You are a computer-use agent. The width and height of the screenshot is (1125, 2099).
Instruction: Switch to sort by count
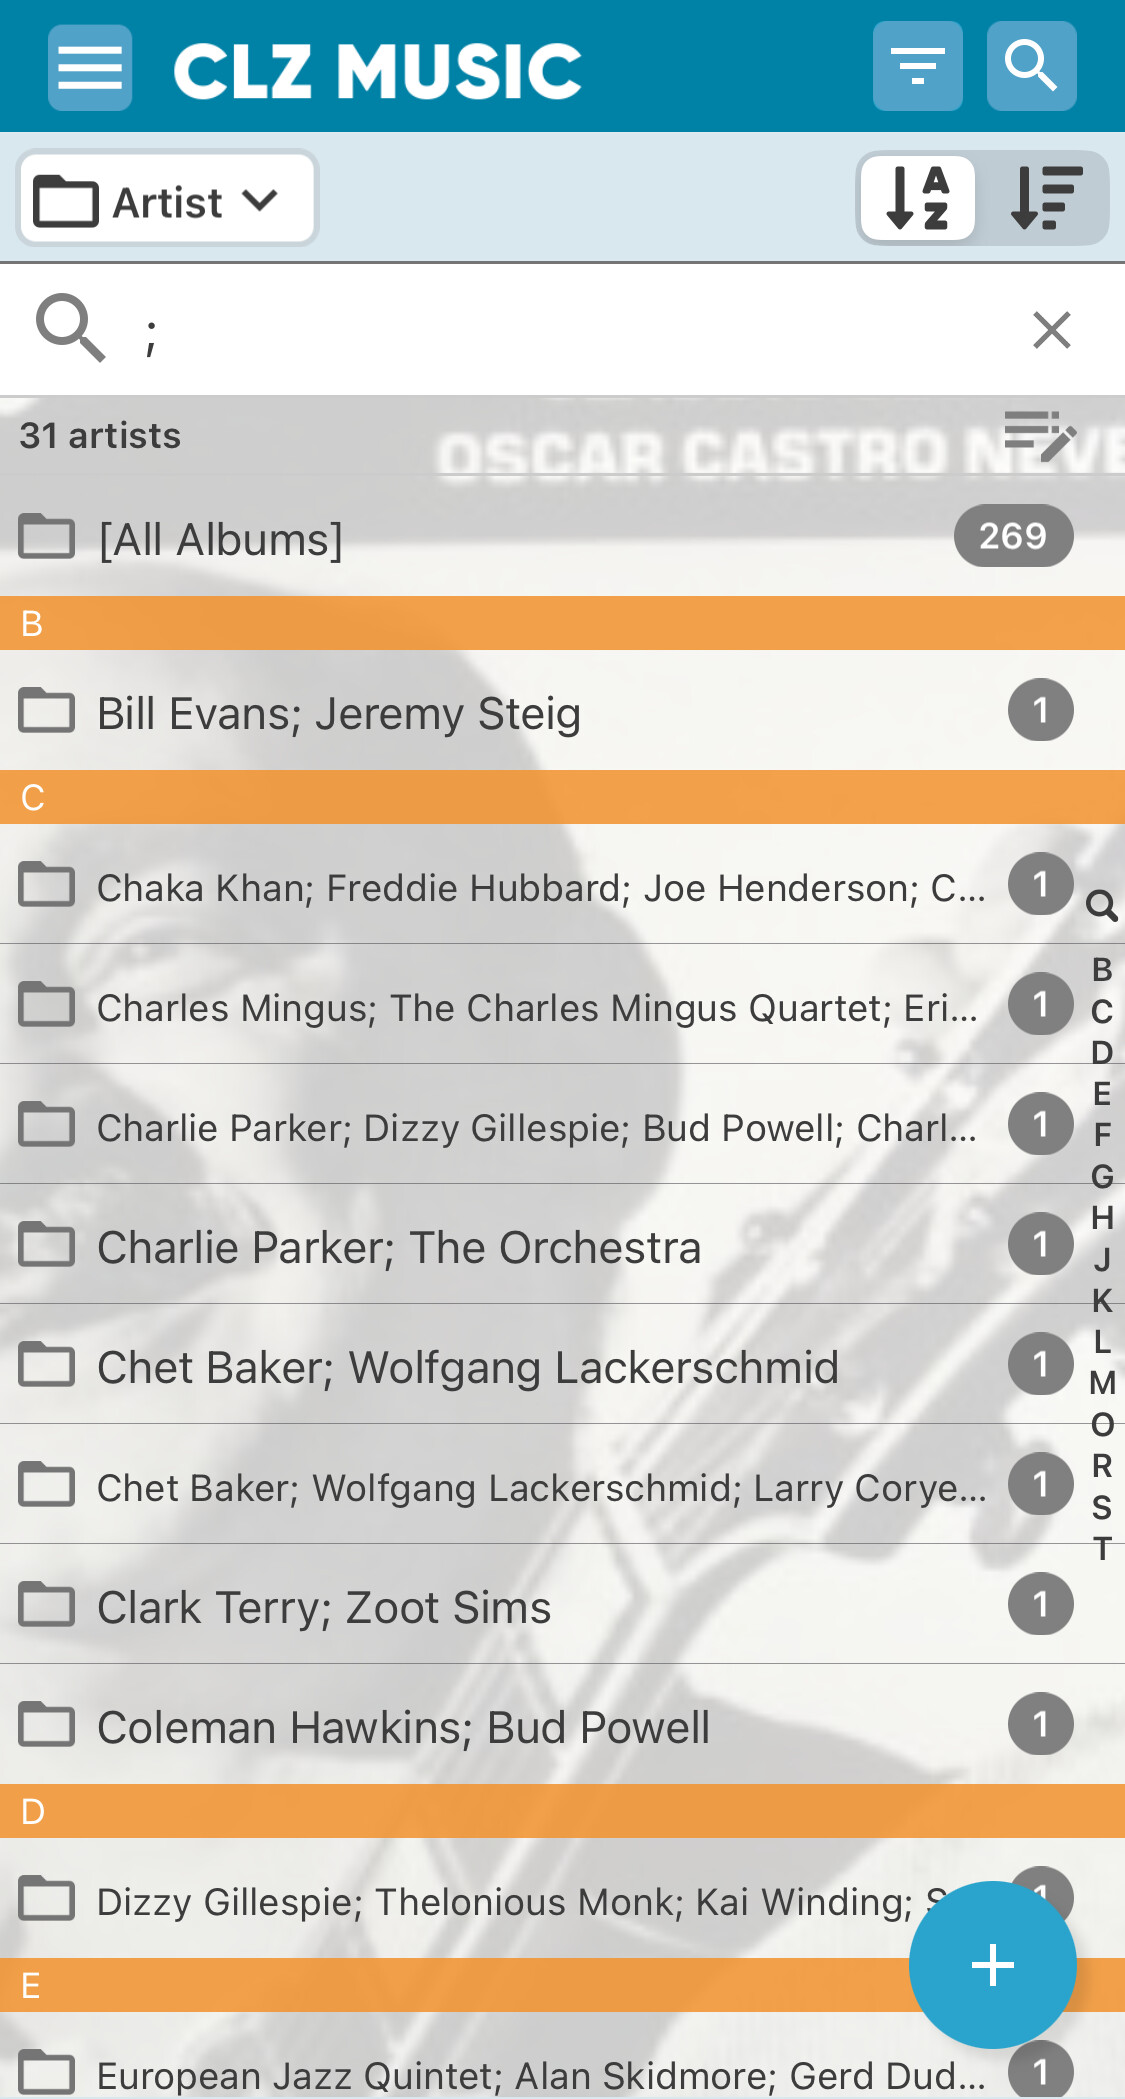tap(1045, 198)
